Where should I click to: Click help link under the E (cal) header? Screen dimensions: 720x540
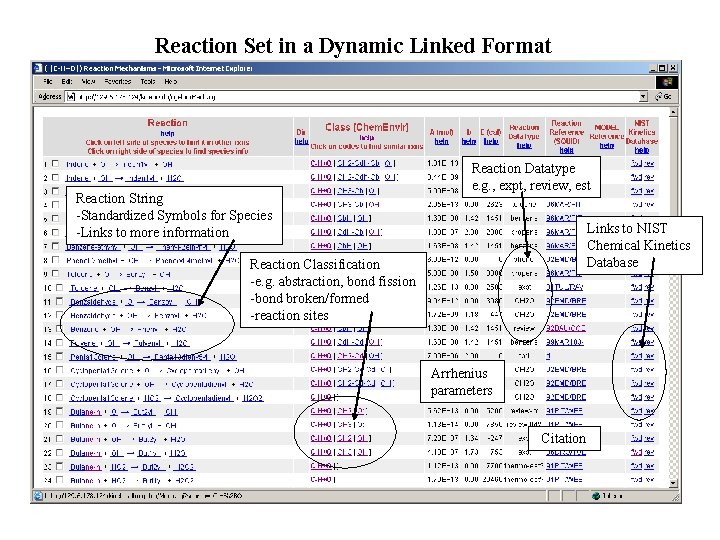(491, 141)
